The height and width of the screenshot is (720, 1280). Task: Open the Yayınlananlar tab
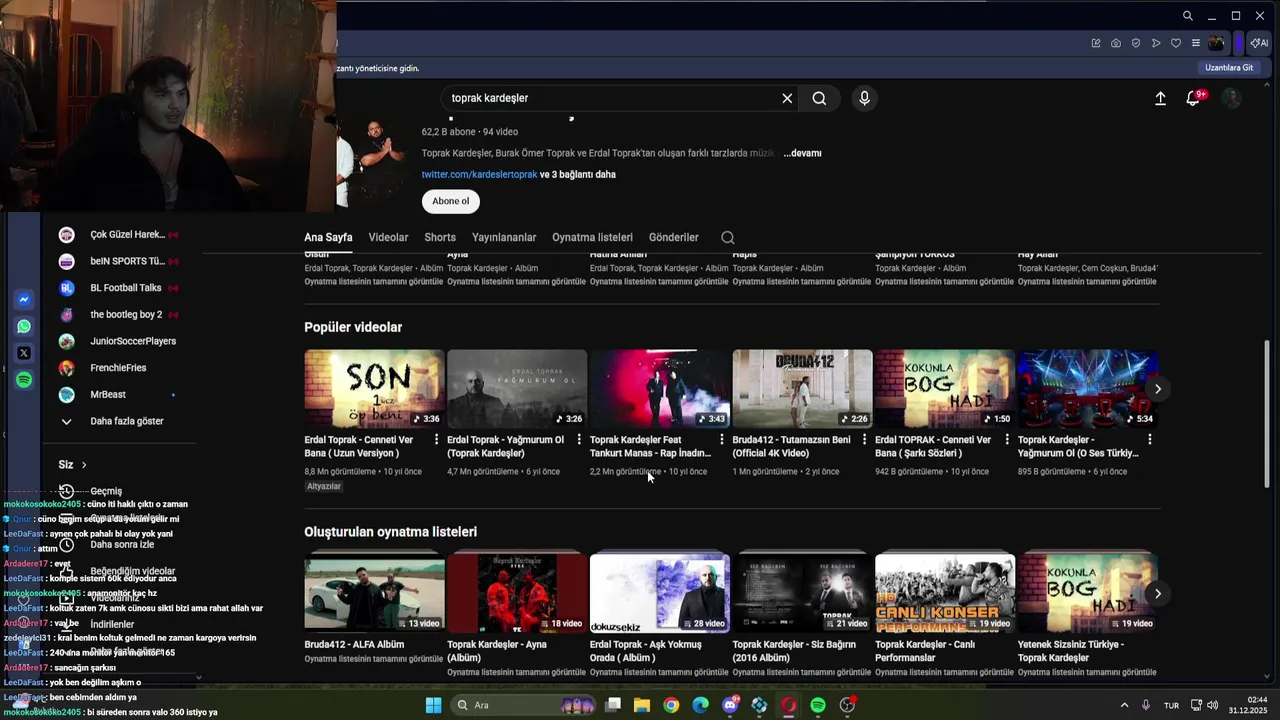(x=504, y=238)
